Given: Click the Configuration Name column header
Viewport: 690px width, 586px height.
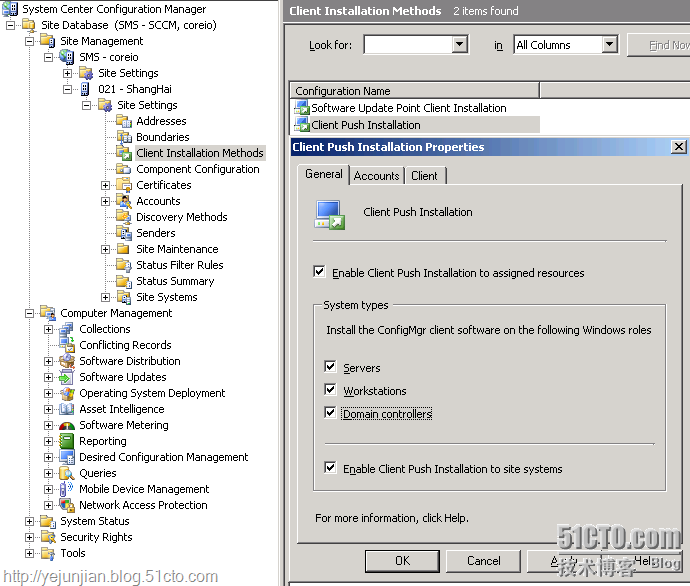Looking at the screenshot, I should (x=414, y=91).
